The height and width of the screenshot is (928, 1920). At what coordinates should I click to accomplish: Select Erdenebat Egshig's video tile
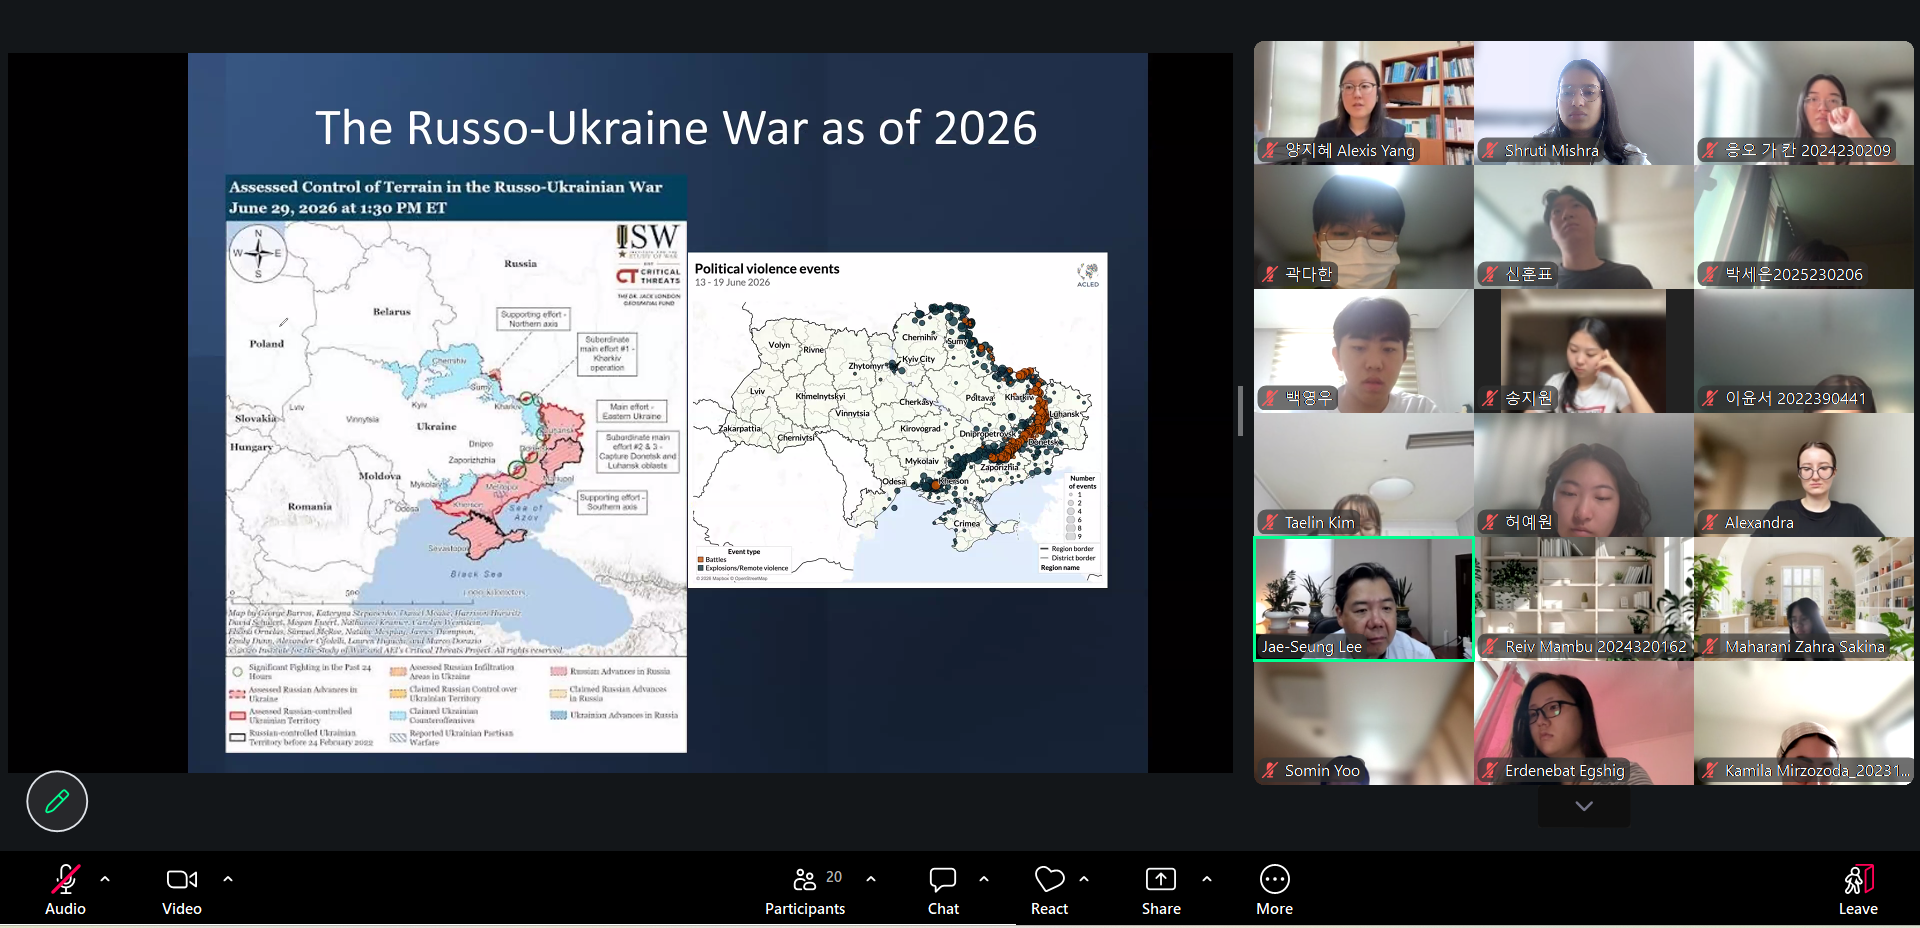pos(1584,723)
